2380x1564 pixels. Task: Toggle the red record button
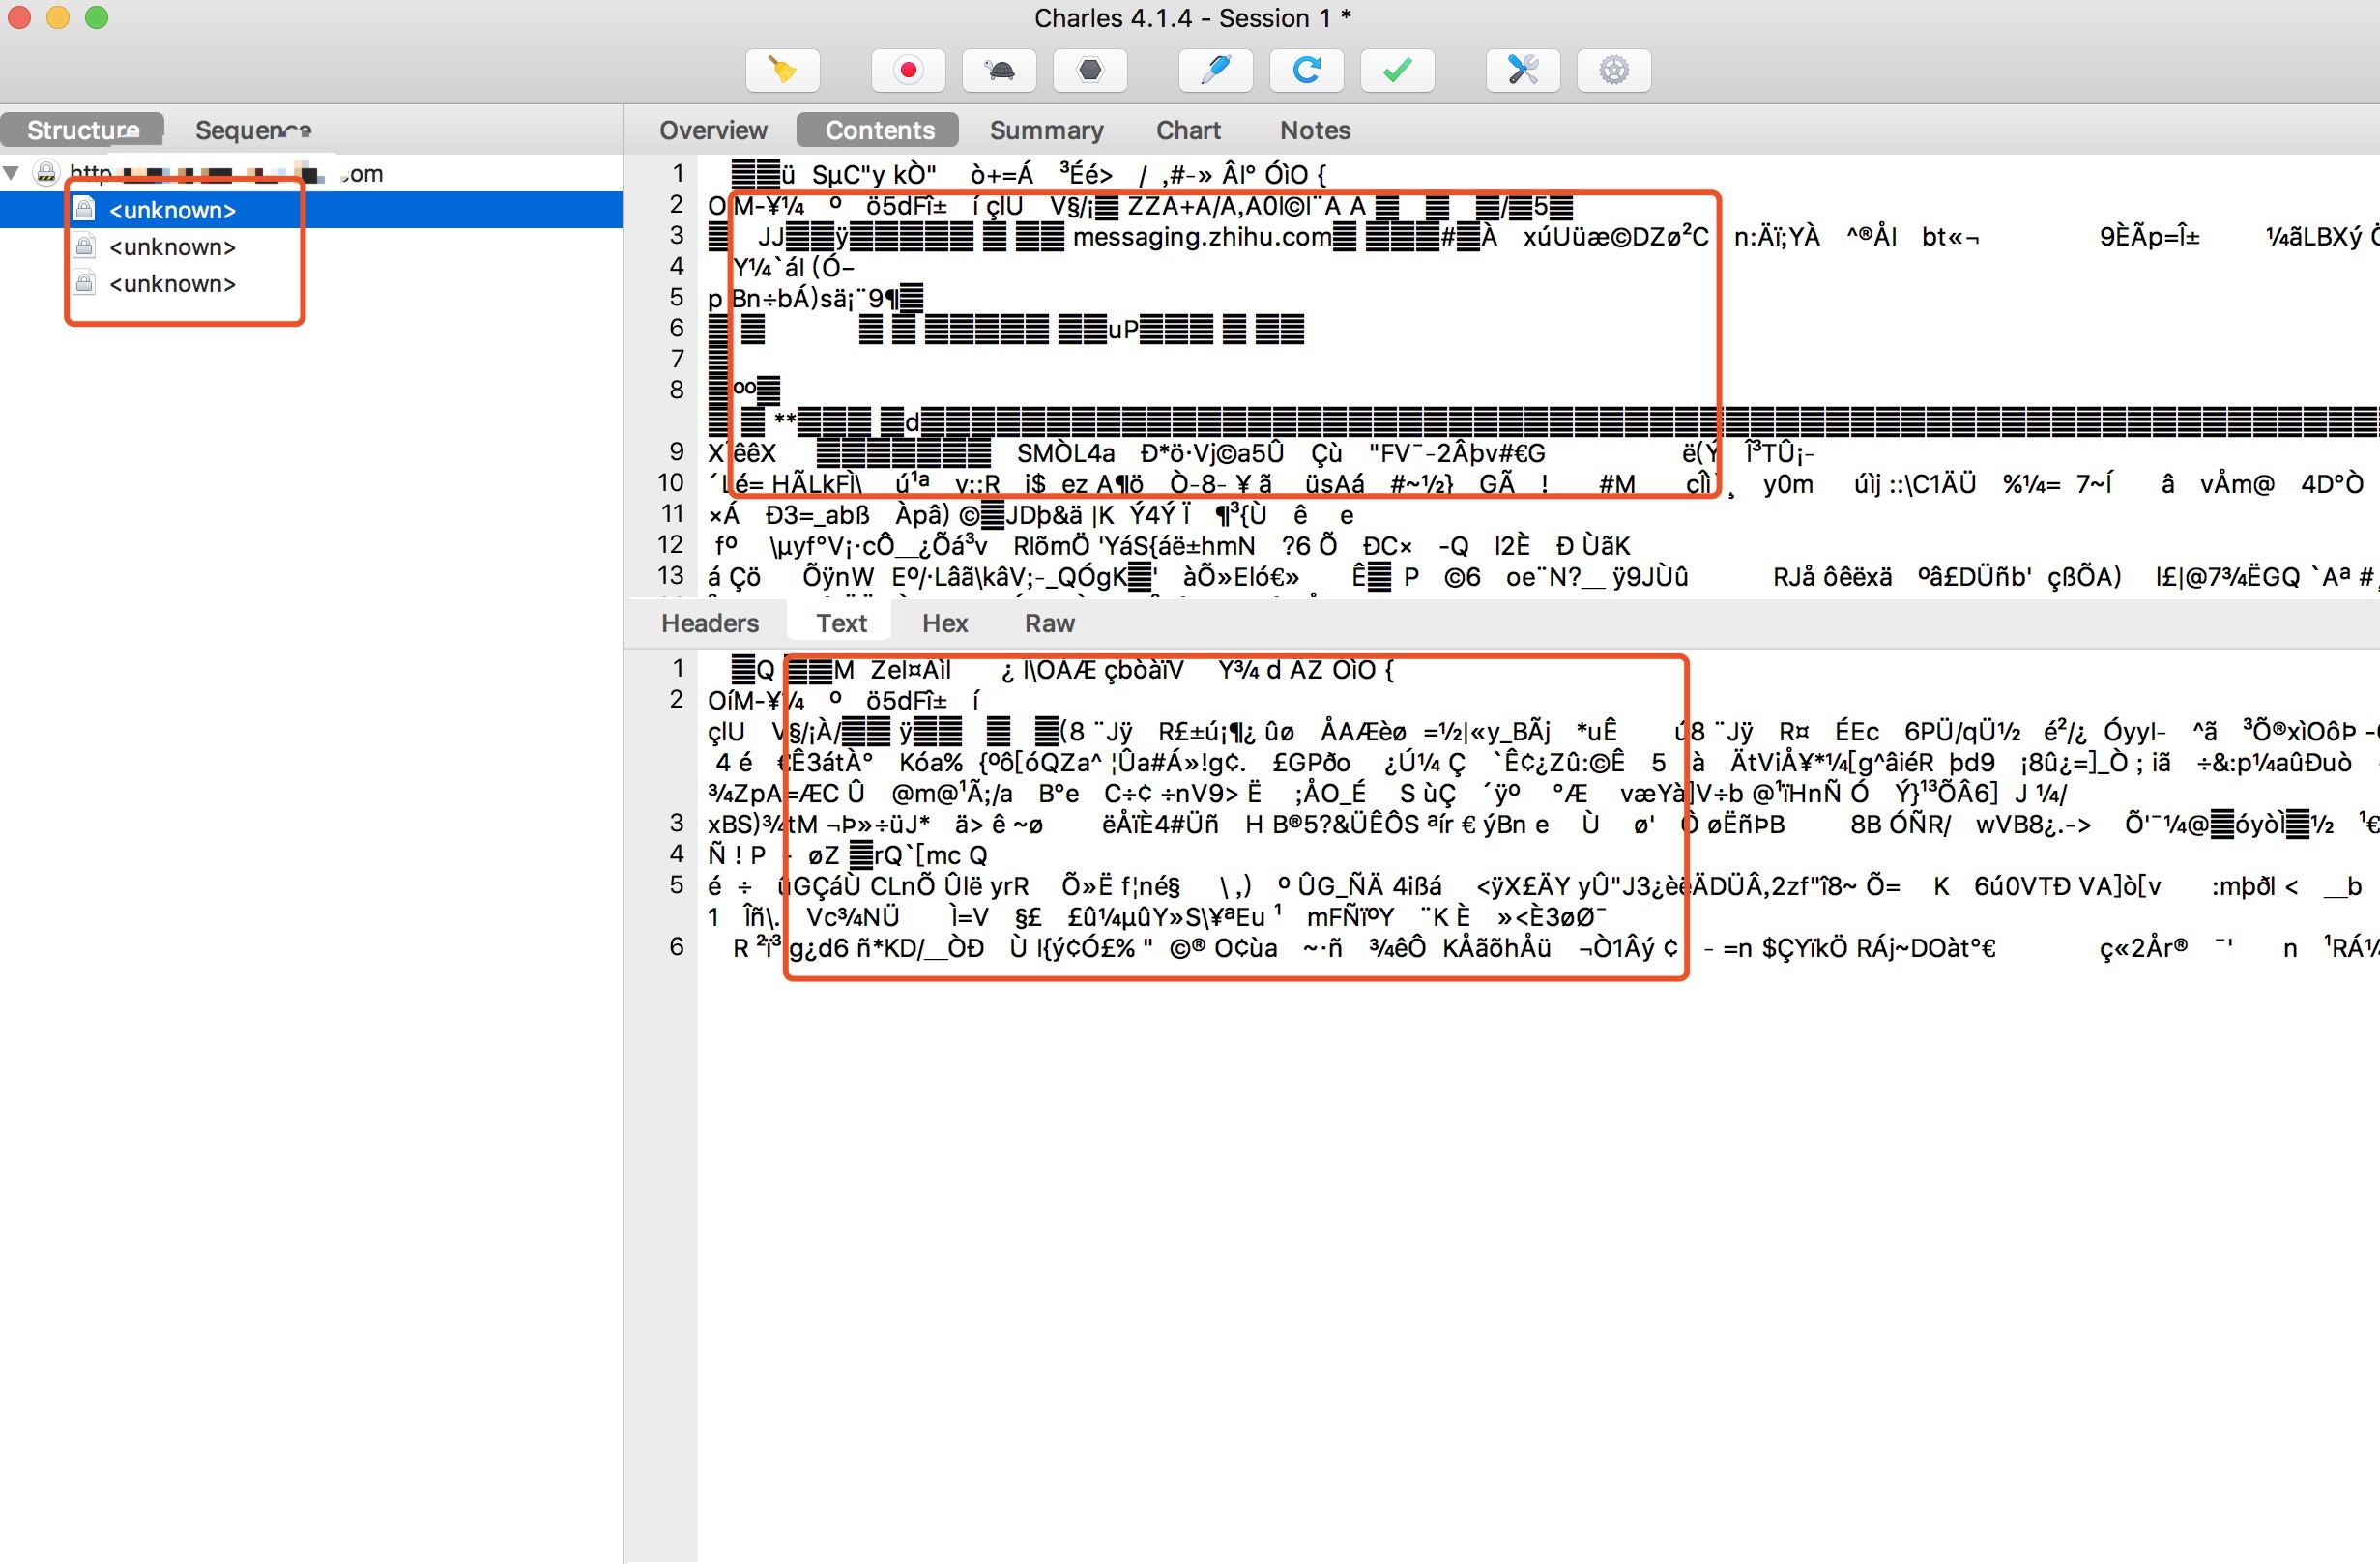pos(908,70)
